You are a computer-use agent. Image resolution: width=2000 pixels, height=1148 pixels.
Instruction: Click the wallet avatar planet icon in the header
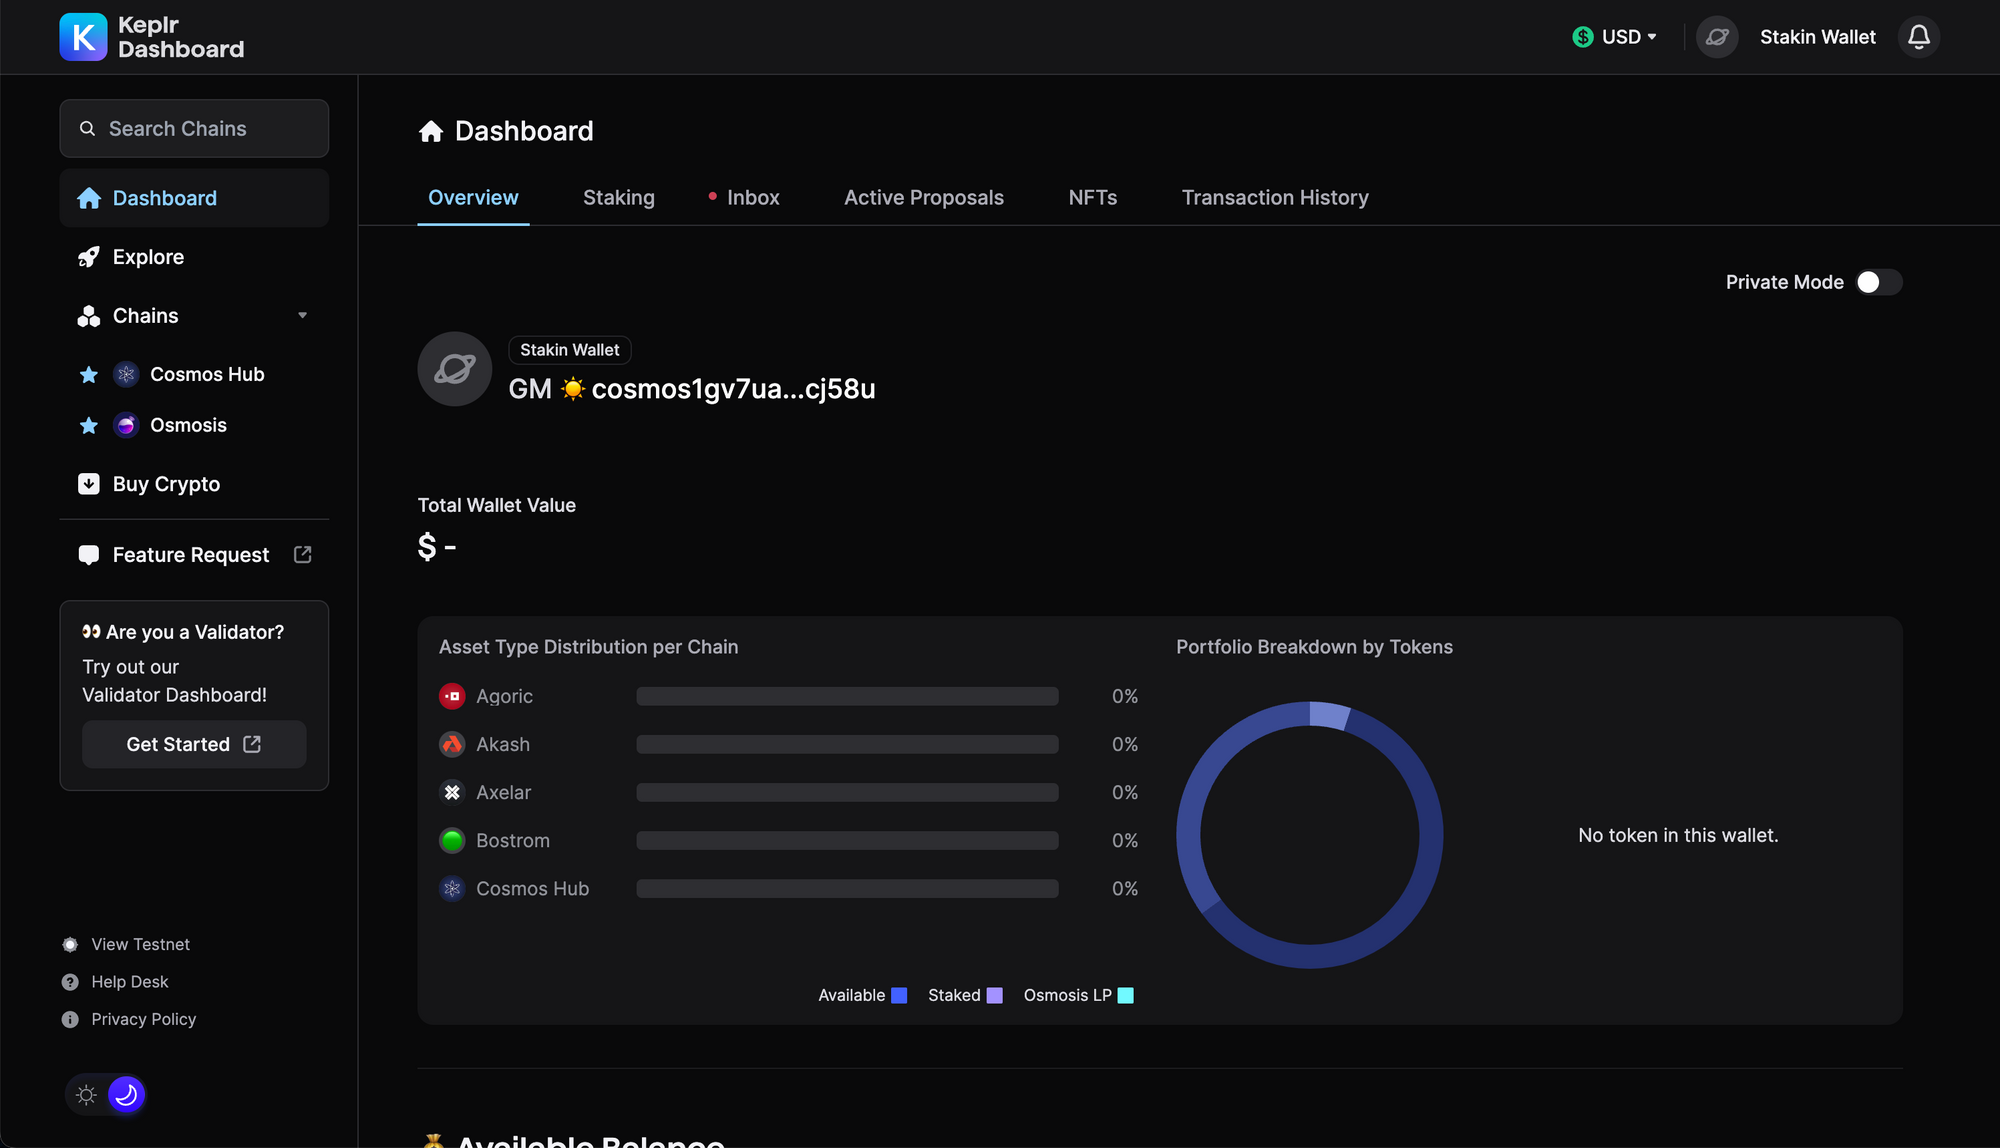pyautogui.click(x=1717, y=37)
